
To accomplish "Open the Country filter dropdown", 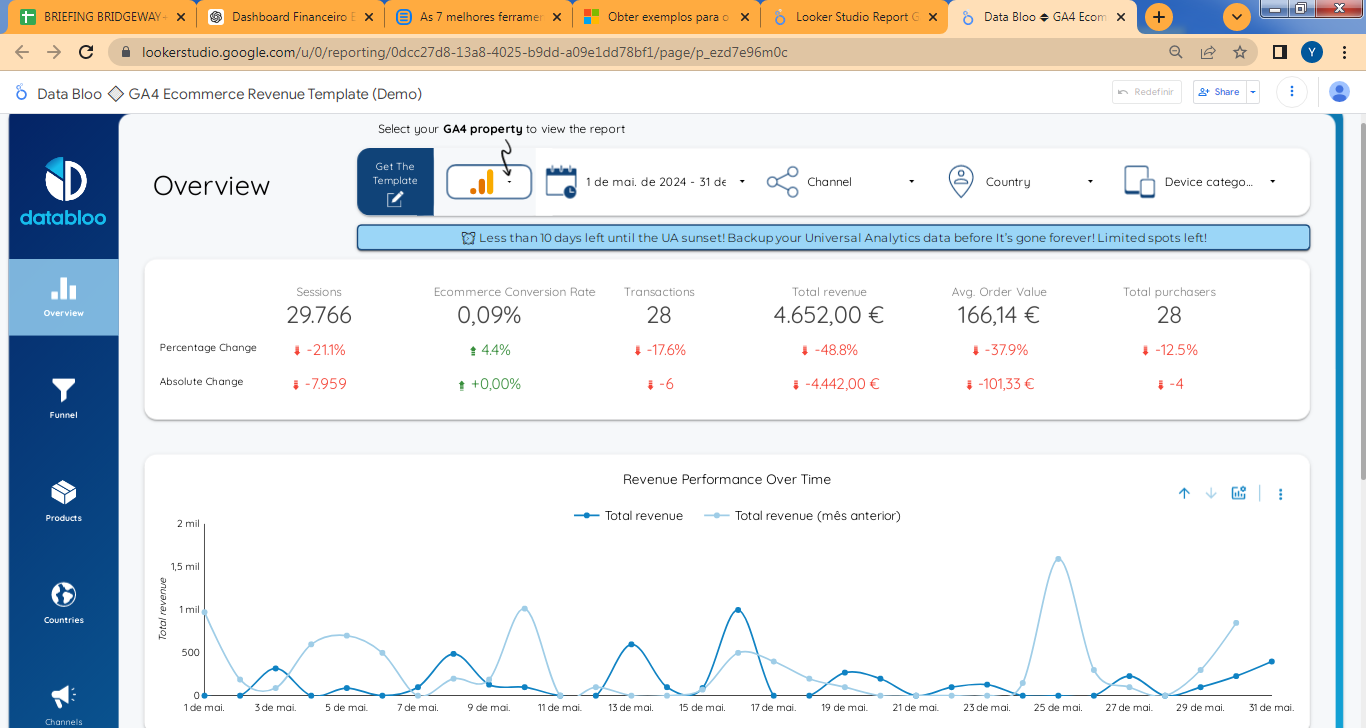I will 1090,181.
